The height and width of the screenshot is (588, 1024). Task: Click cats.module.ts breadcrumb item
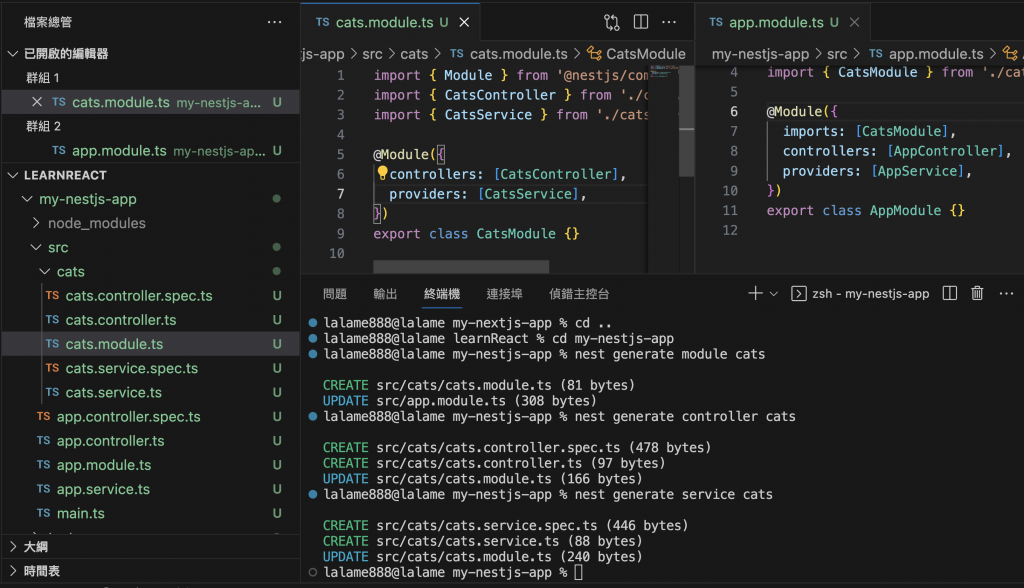pyautogui.click(x=509, y=54)
